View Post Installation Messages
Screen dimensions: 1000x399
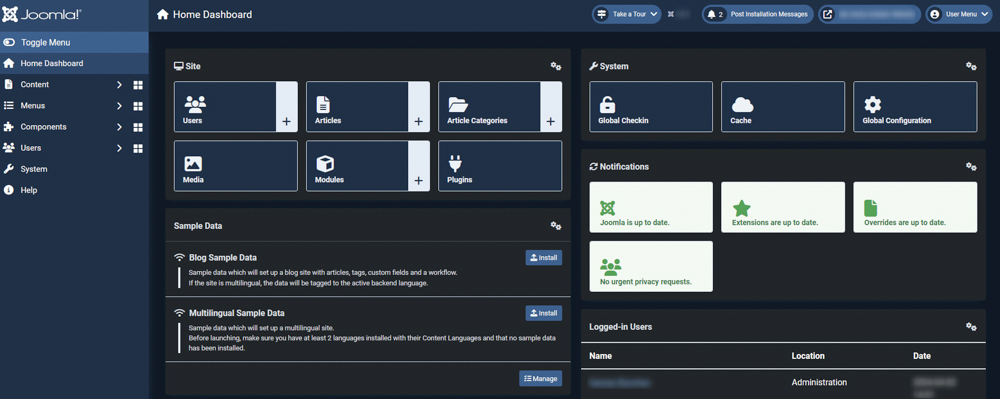[757, 14]
